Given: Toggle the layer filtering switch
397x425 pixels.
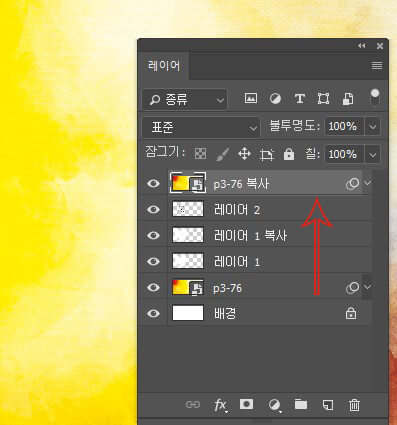Looking at the screenshot, I should pos(375,97).
